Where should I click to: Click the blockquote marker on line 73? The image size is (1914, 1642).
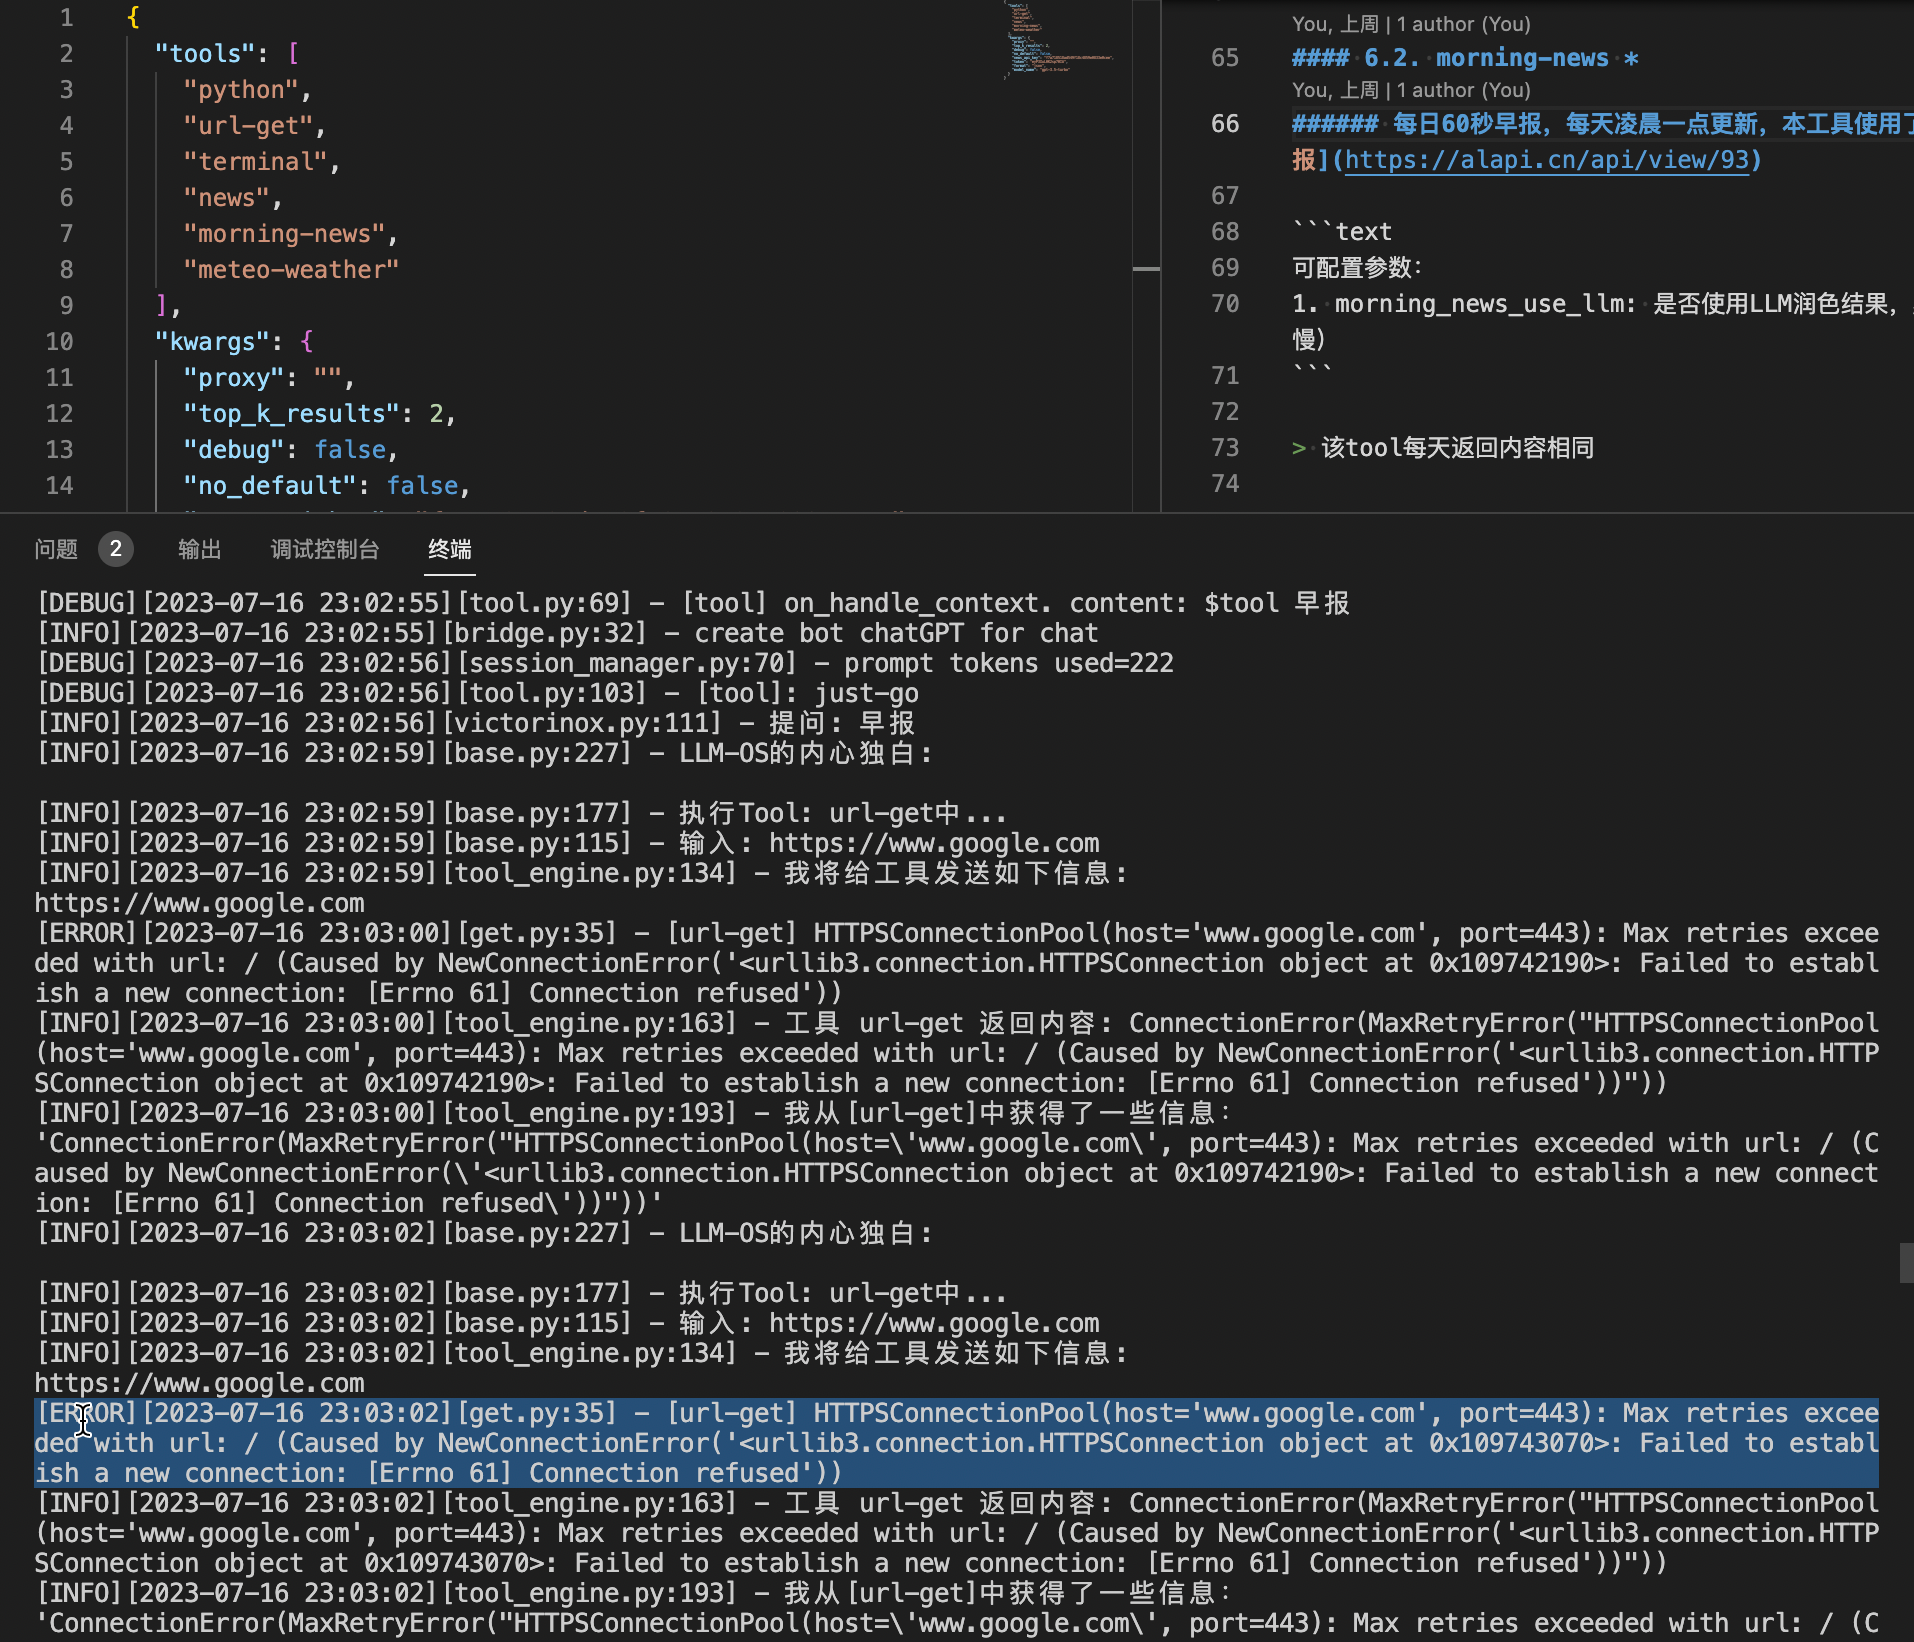point(1298,448)
